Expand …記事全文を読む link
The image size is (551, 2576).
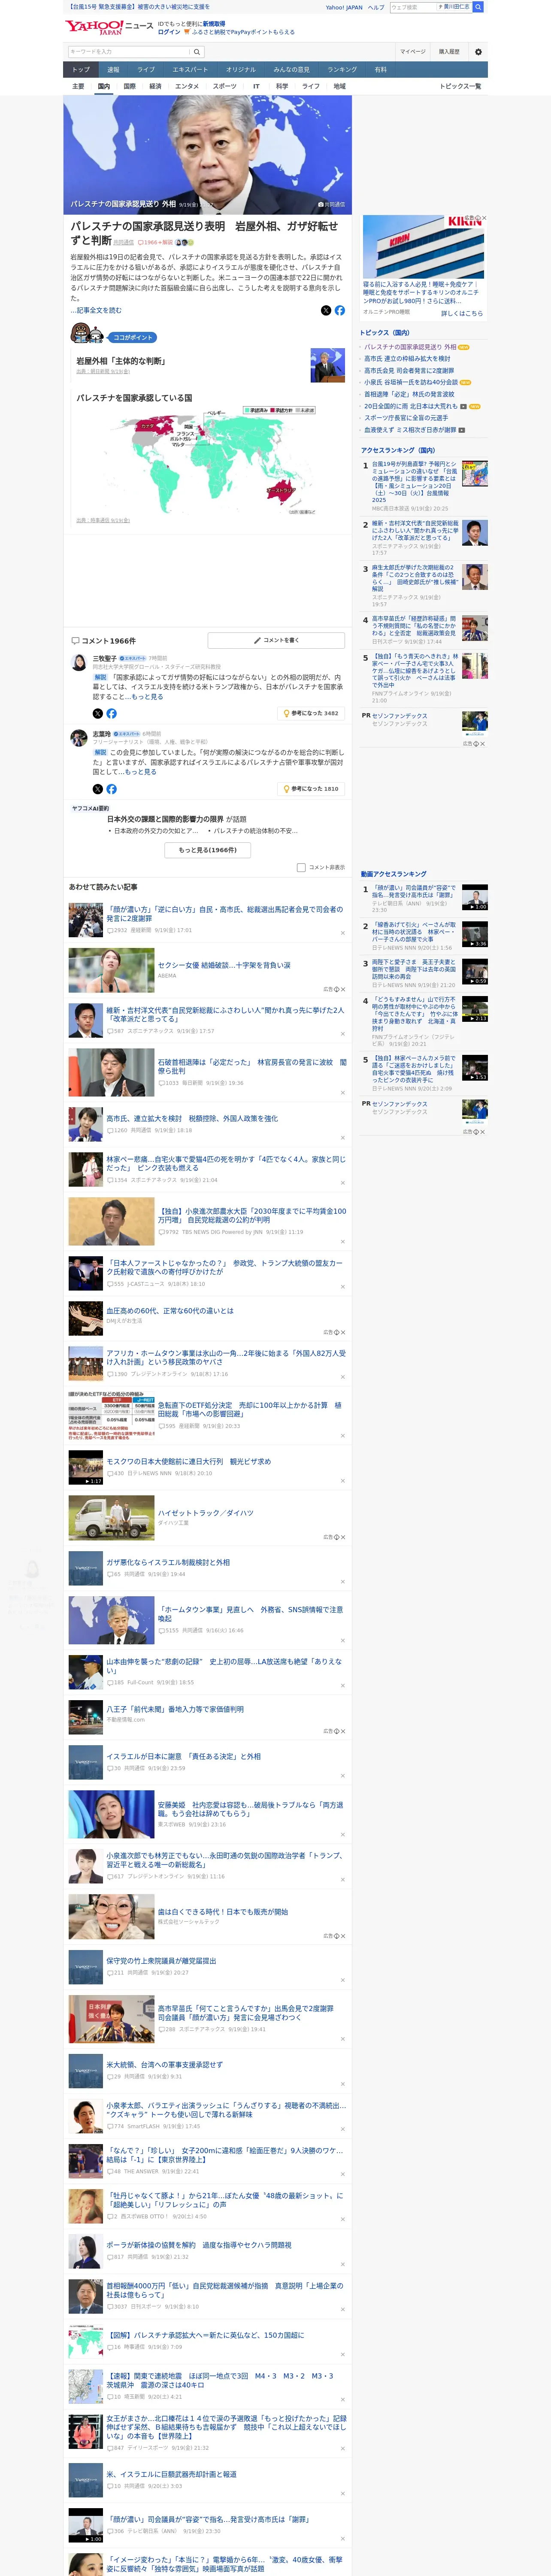coord(96,310)
